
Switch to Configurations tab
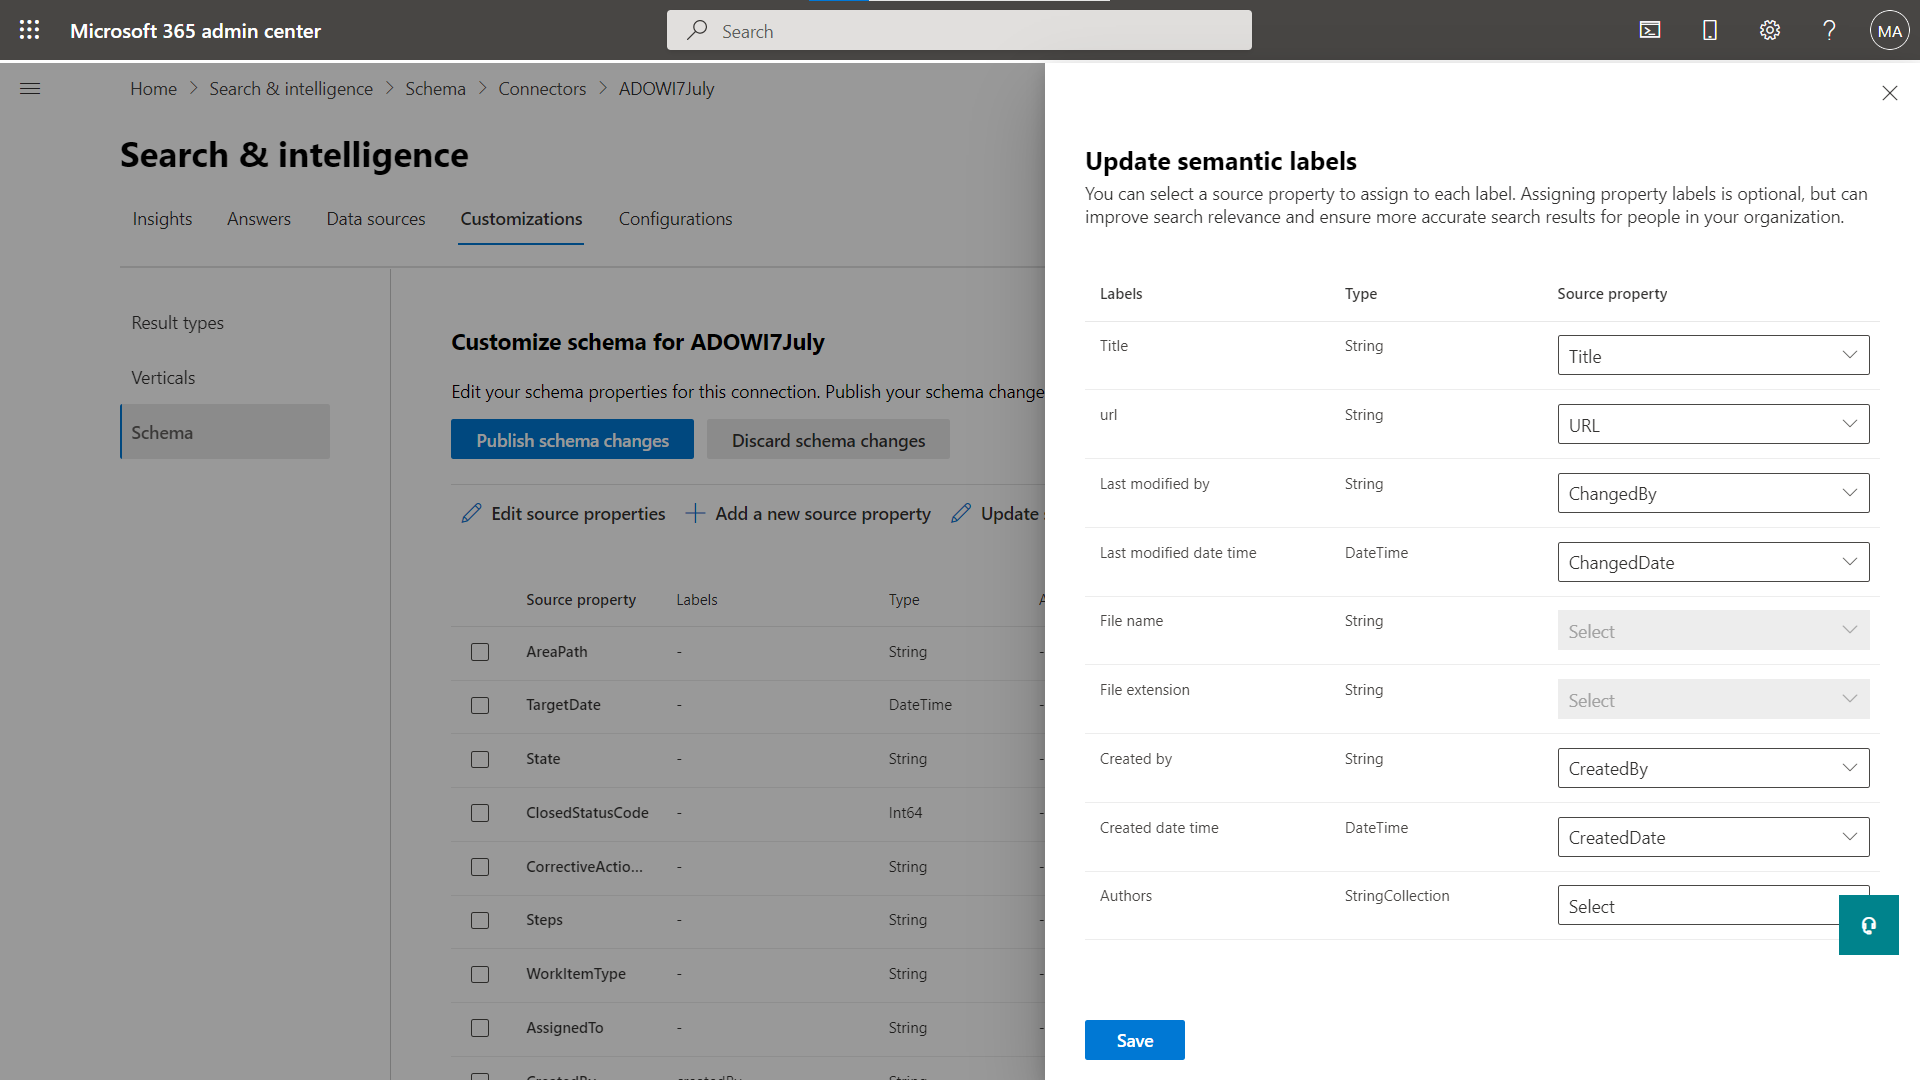[x=676, y=219]
